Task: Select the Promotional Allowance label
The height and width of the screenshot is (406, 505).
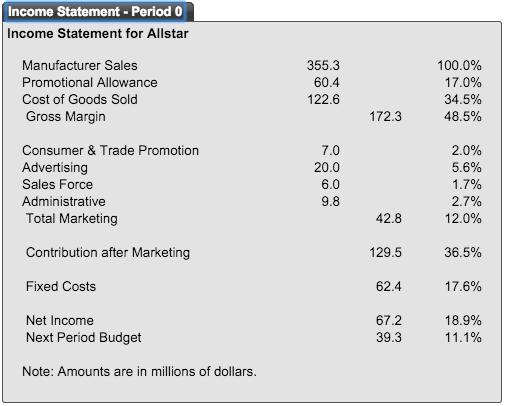Action: tap(90, 82)
